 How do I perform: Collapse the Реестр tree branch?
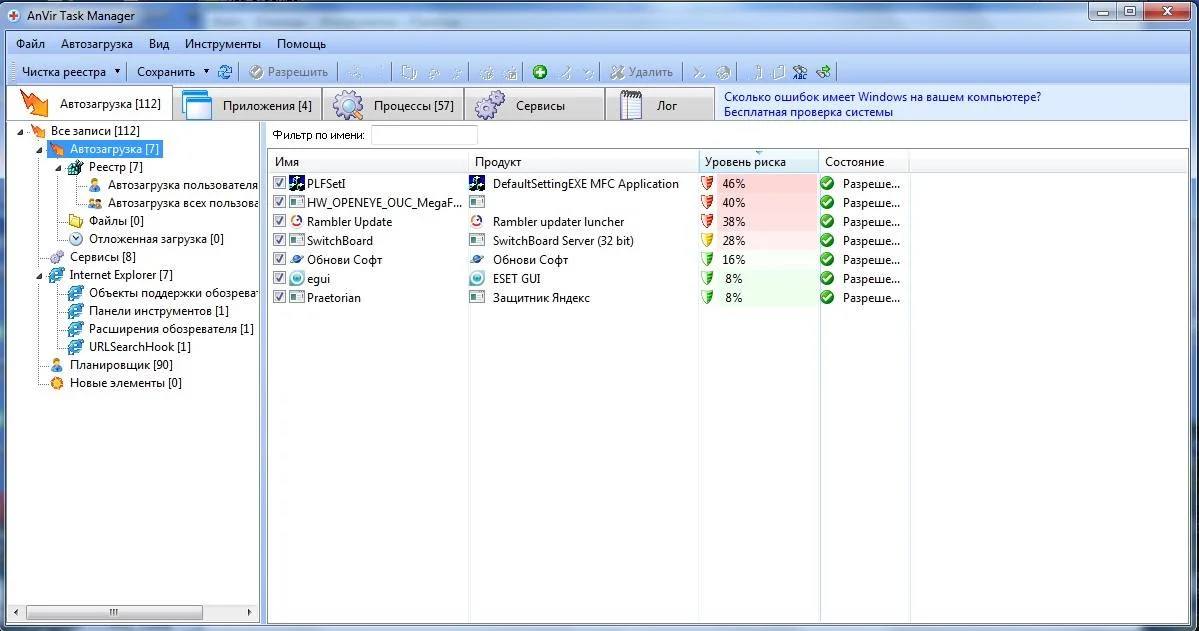click(58, 167)
